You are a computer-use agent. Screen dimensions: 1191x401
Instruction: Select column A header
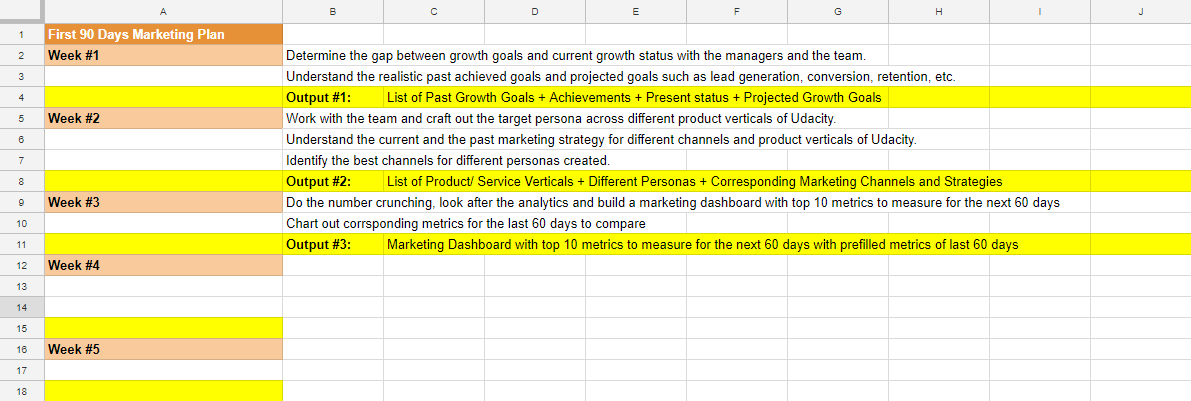(x=163, y=11)
